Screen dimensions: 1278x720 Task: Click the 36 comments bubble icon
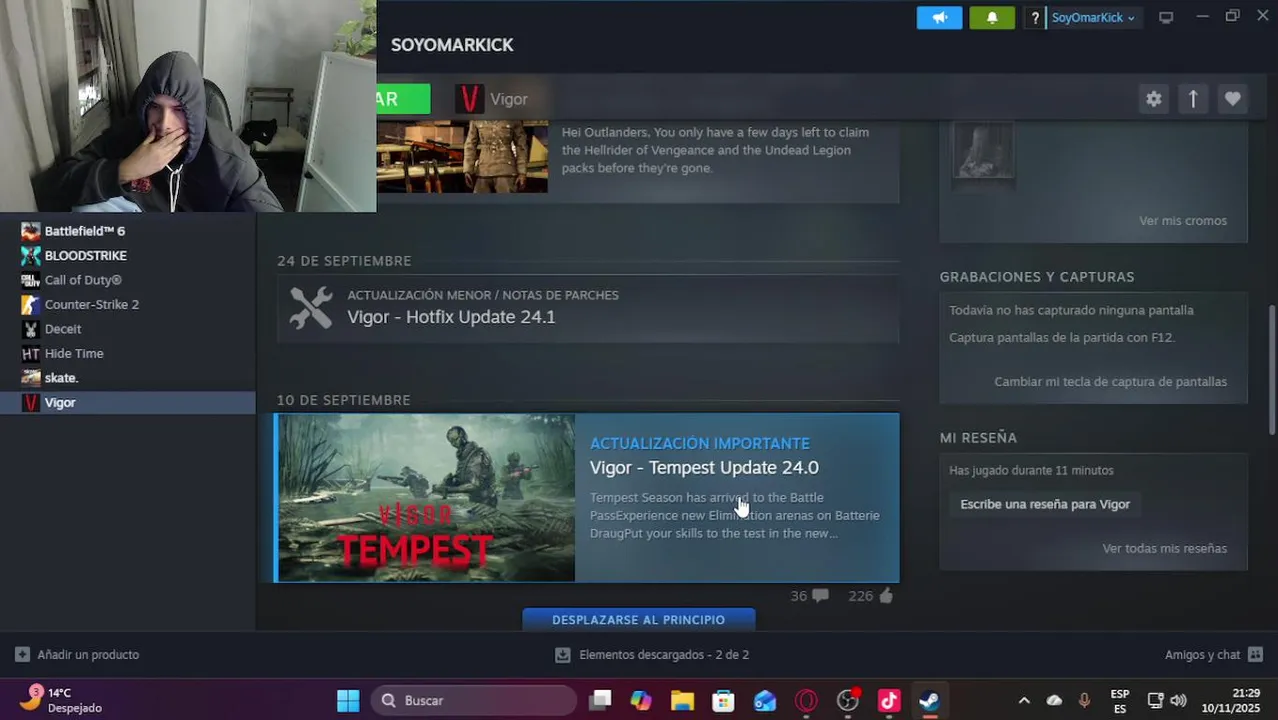pos(821,596)
